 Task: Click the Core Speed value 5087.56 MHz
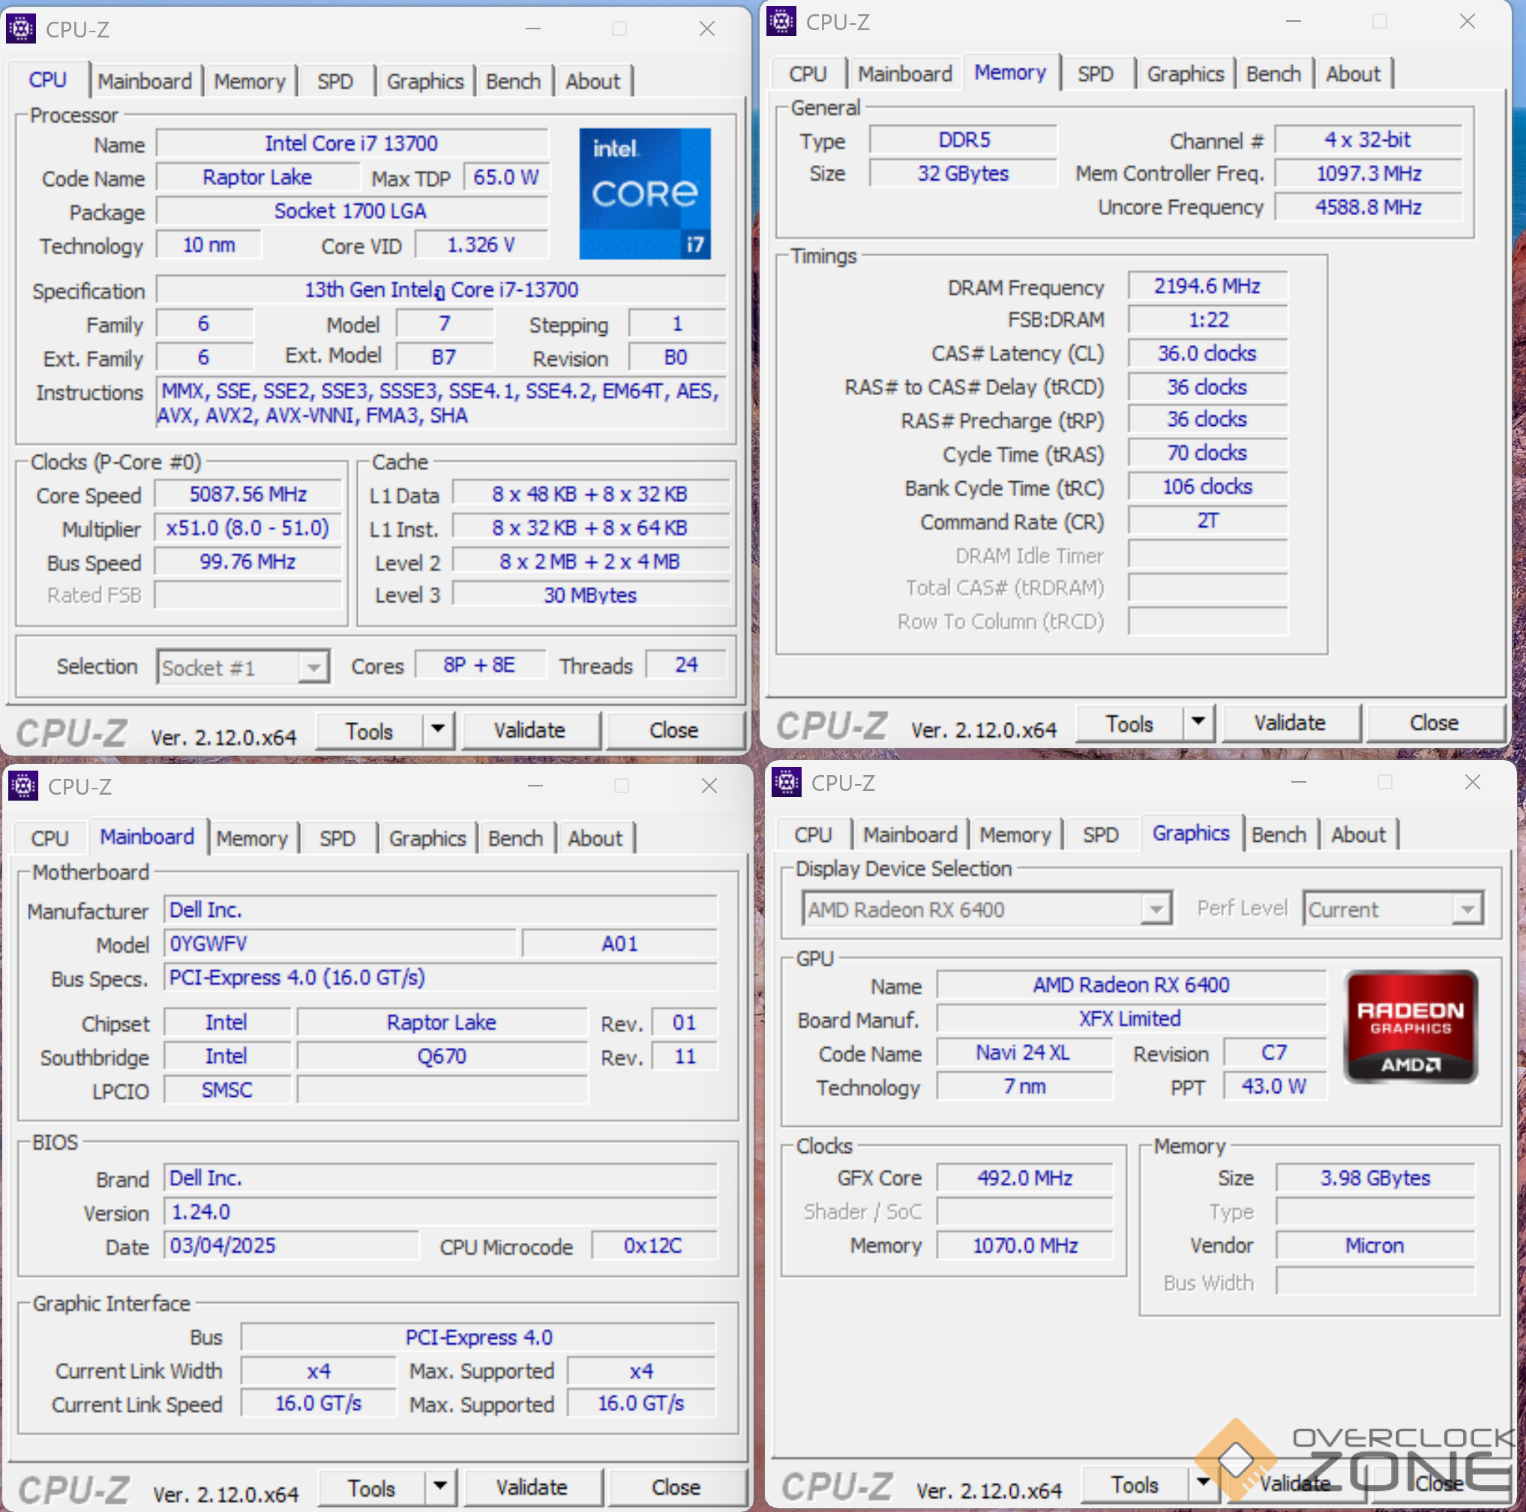[248, 494]
